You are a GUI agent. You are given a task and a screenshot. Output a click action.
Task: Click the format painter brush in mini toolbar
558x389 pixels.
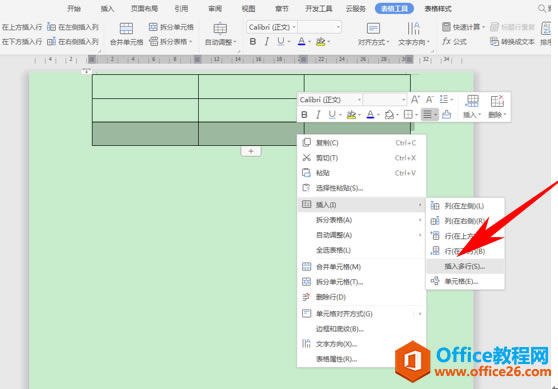click(446, 114)
